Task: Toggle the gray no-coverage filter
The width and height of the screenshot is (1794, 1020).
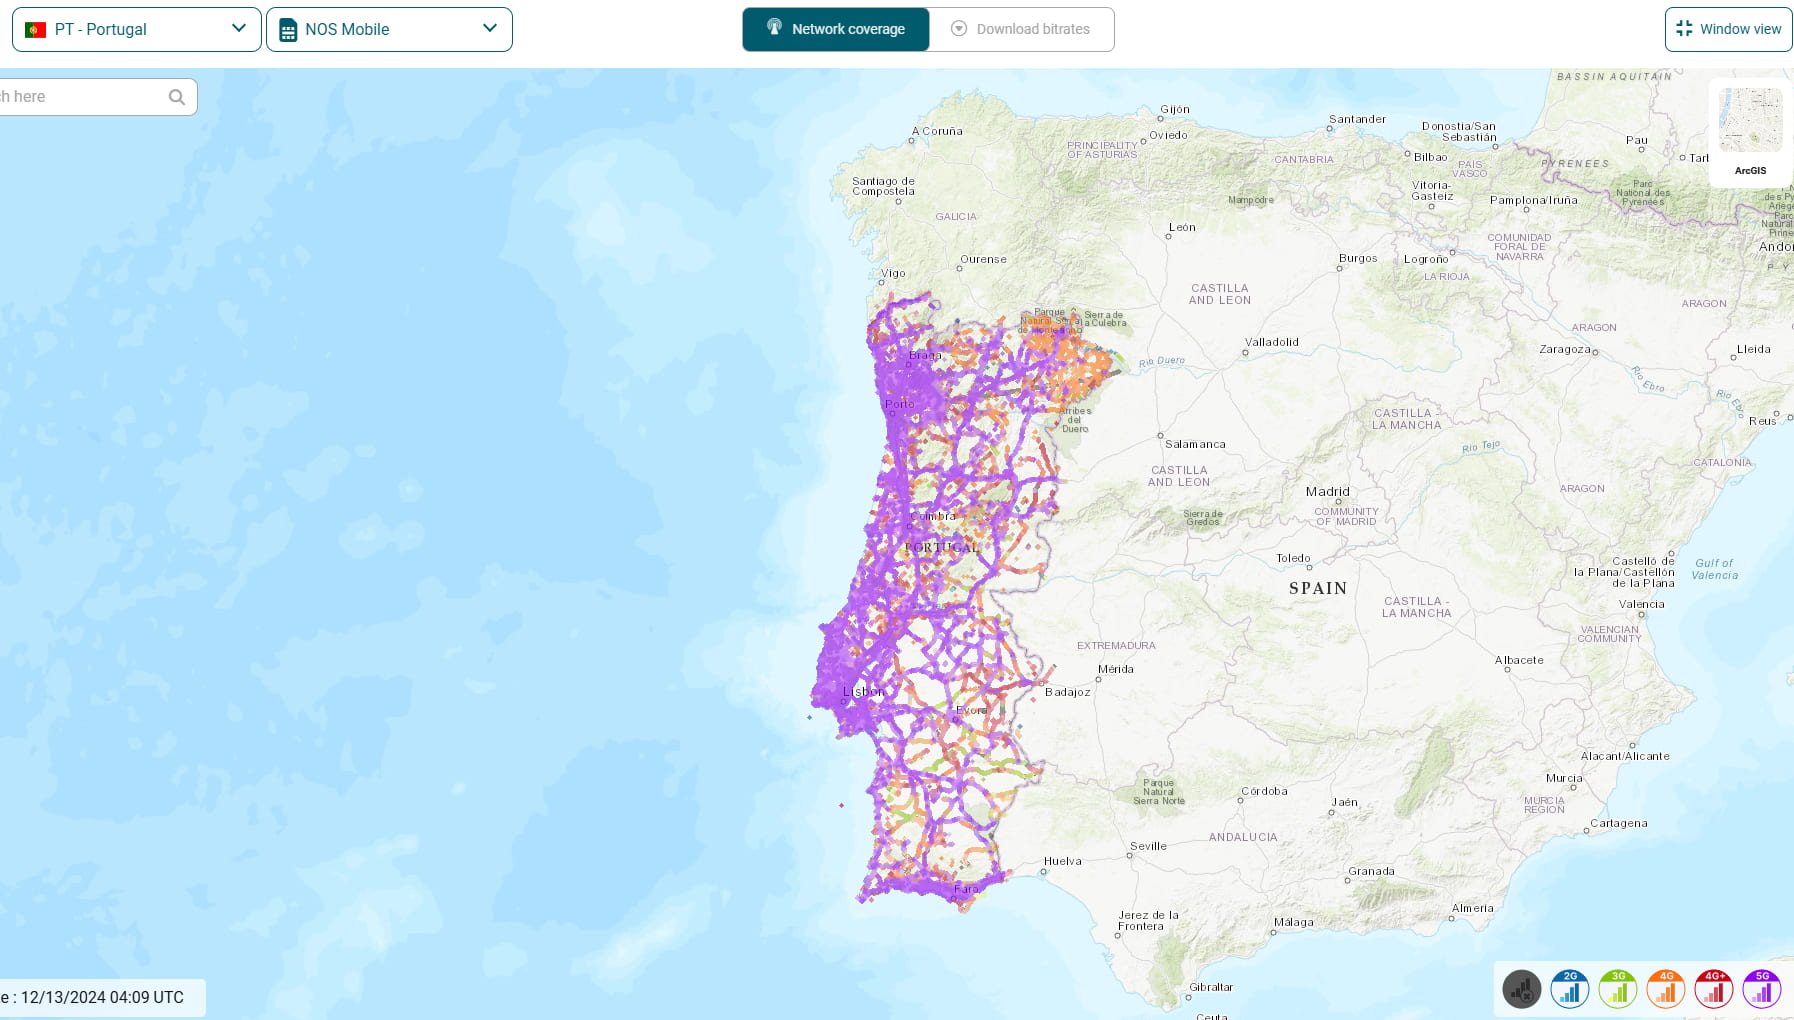Action: pos(1522,989)
